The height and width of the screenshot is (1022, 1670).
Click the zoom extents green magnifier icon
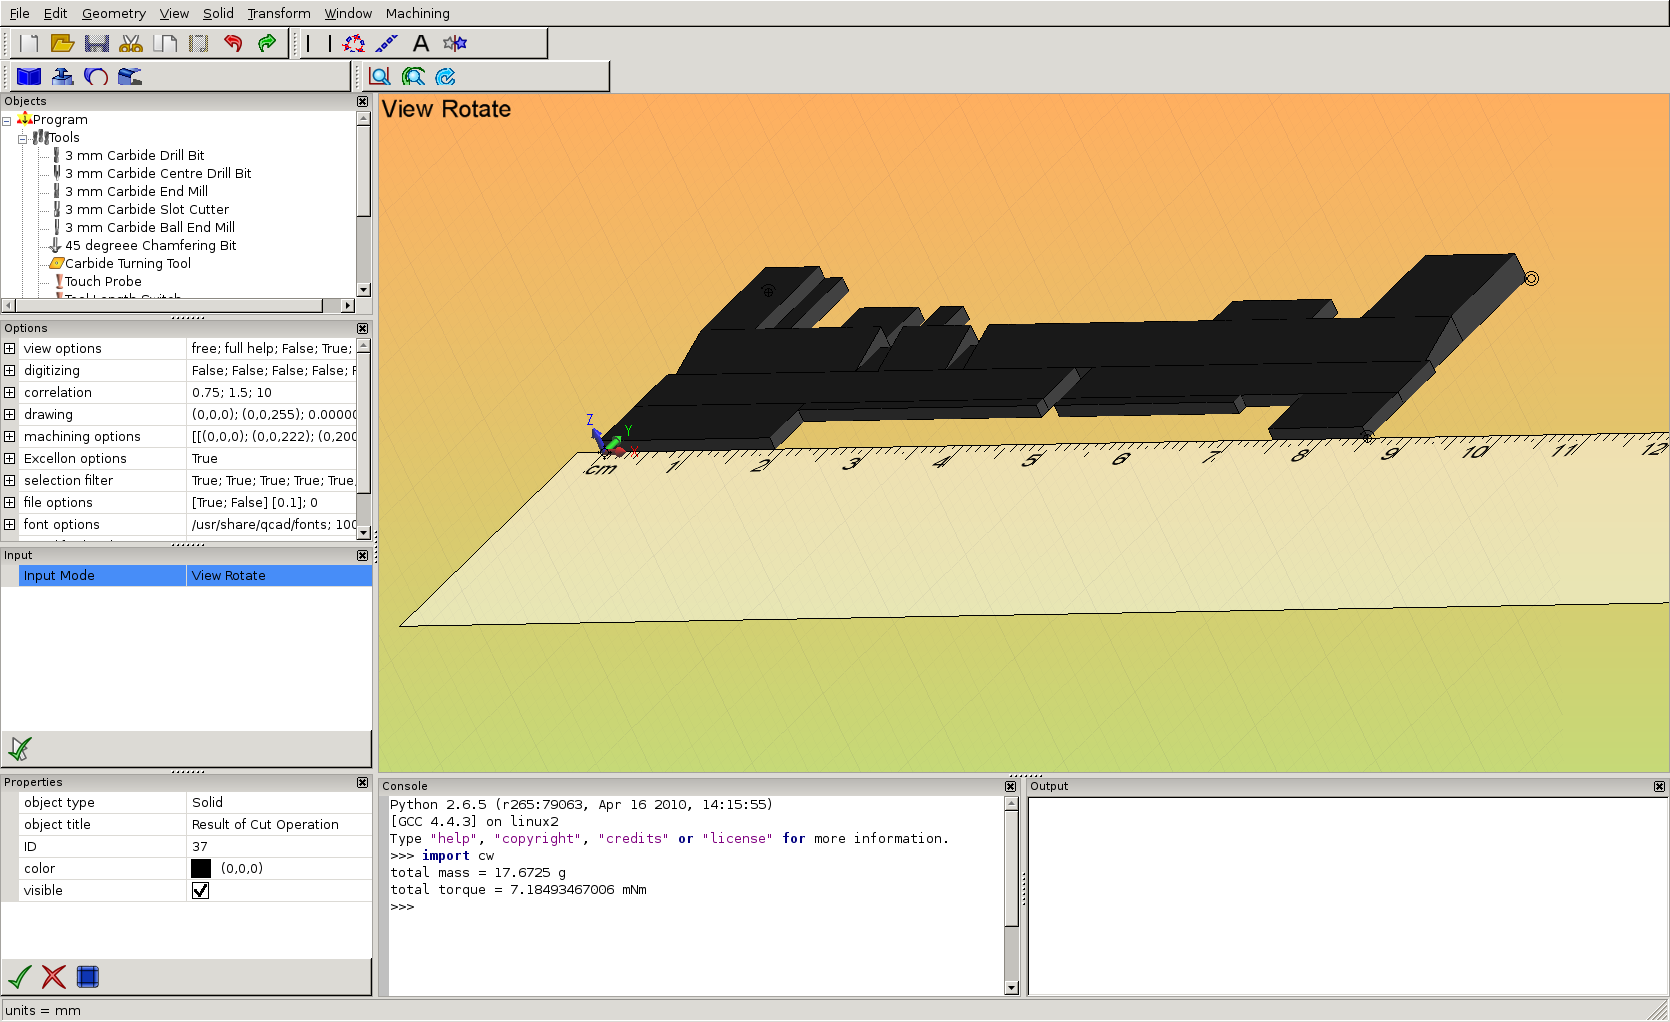(x=413, y=76)
